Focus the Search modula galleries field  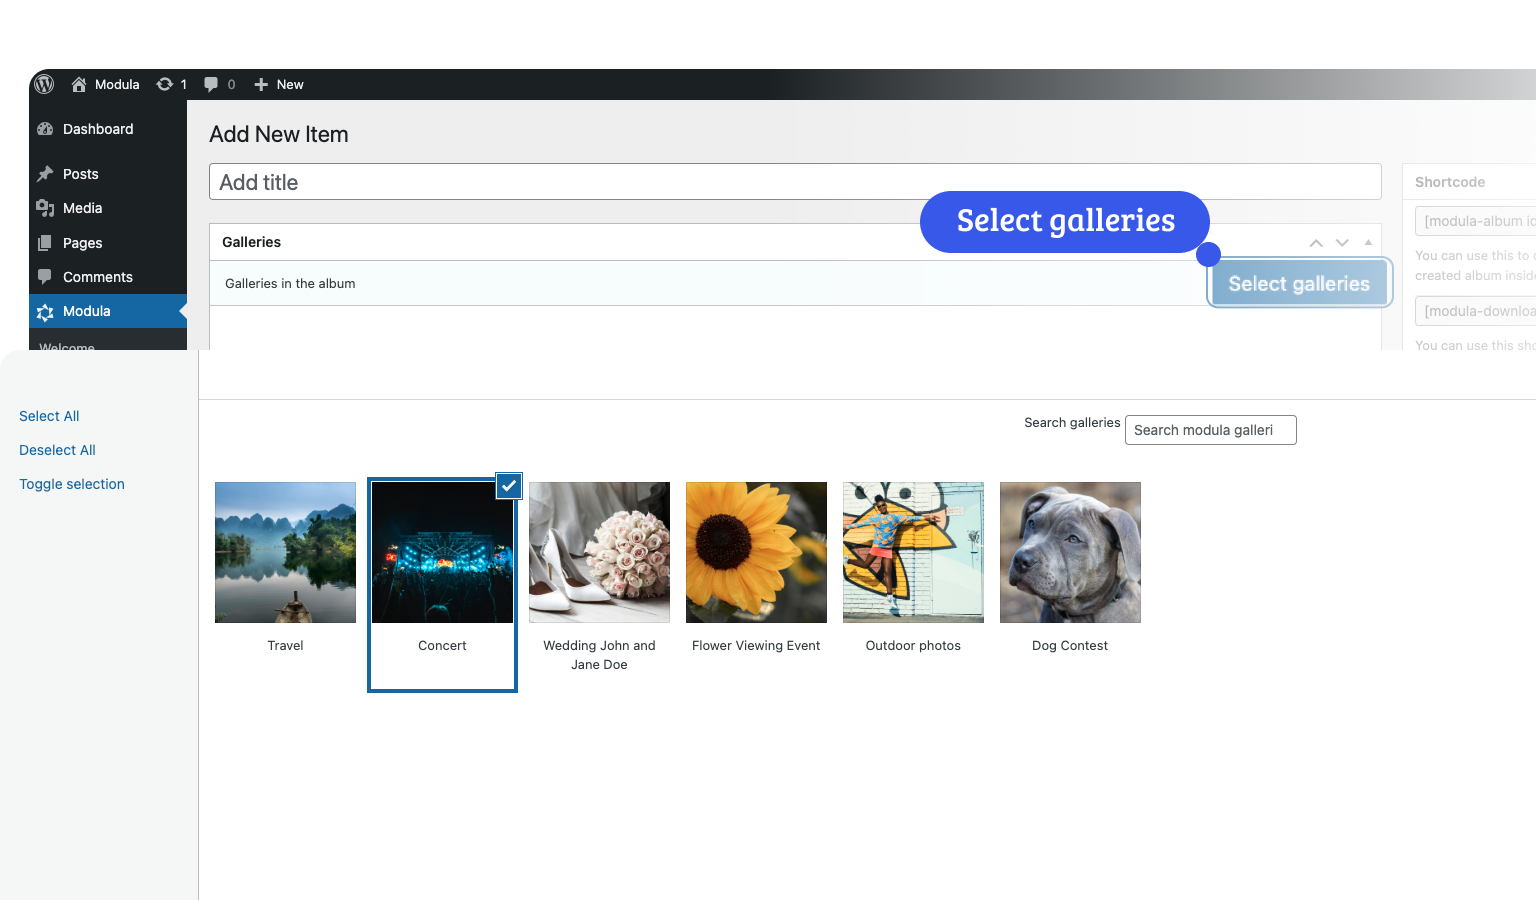1210,430
